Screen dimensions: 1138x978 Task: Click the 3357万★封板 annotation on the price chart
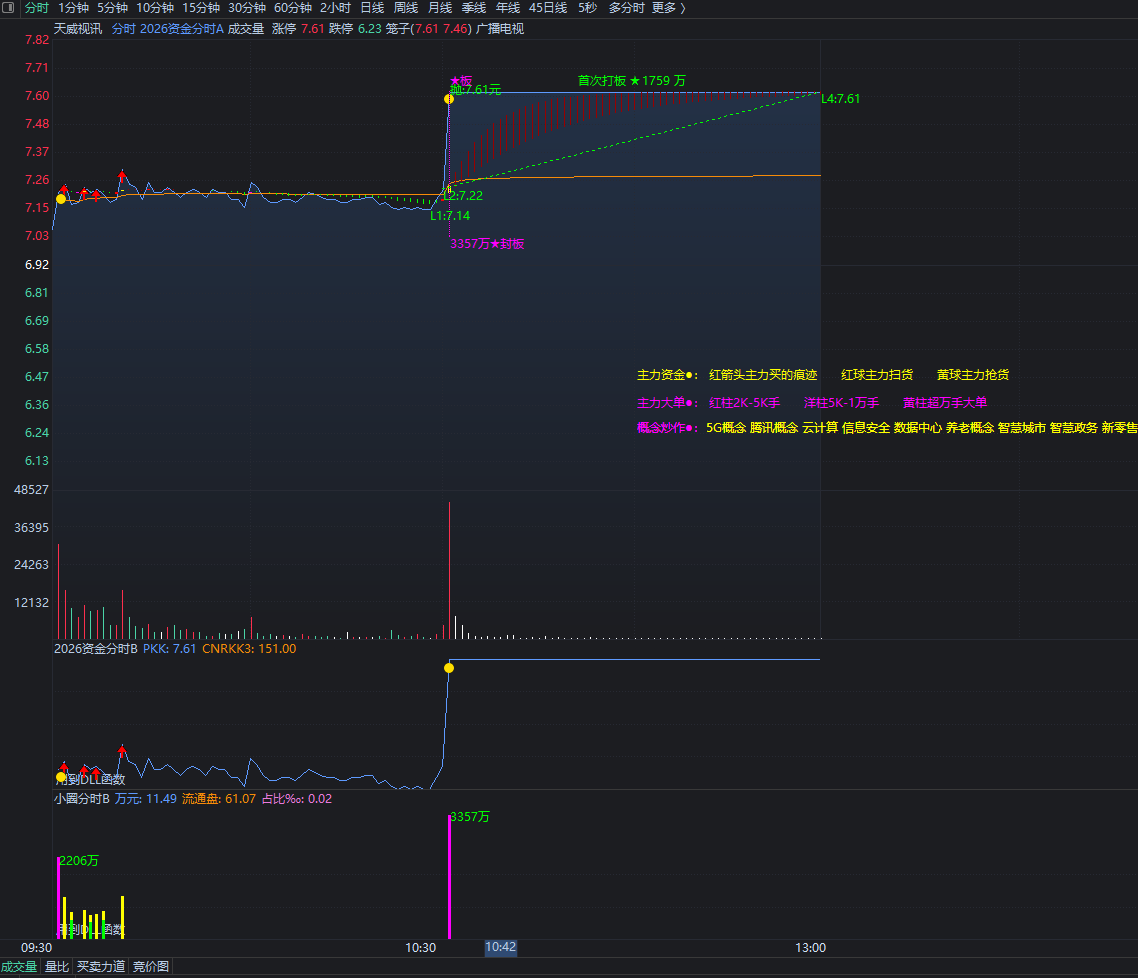[x=487, y=244]
